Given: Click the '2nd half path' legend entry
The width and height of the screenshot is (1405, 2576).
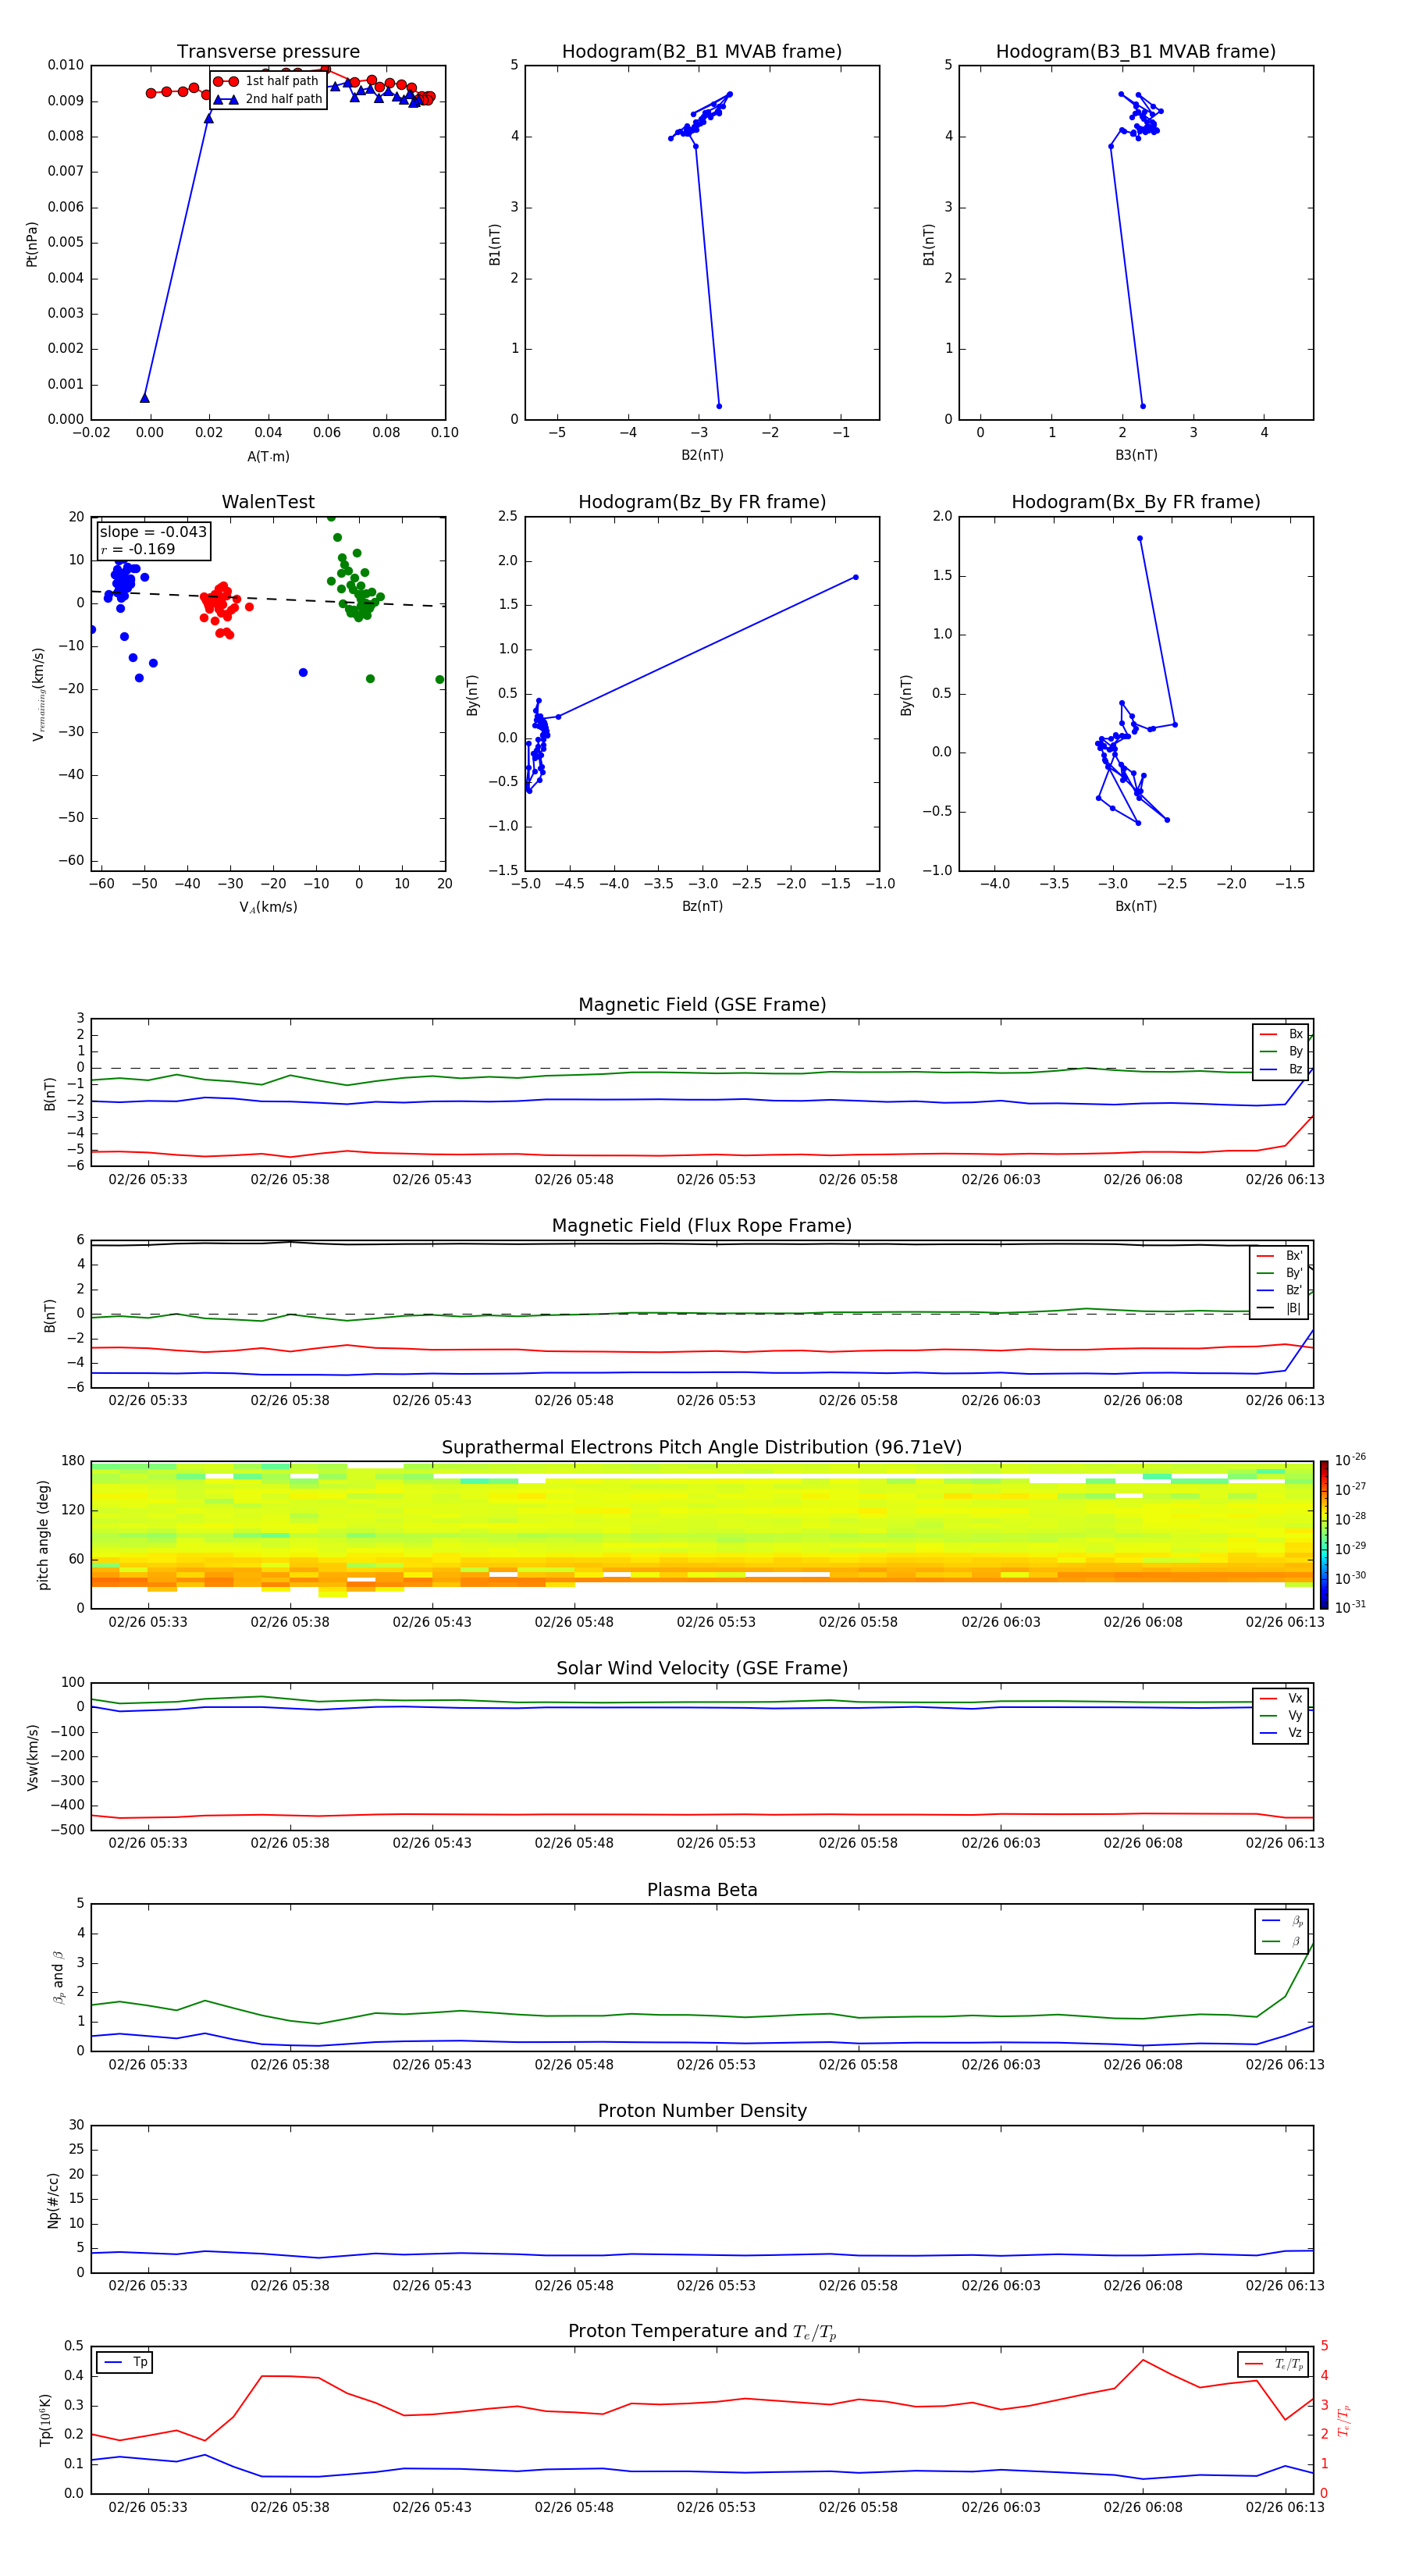Looking at the screenshot, I should click(269, 99).
